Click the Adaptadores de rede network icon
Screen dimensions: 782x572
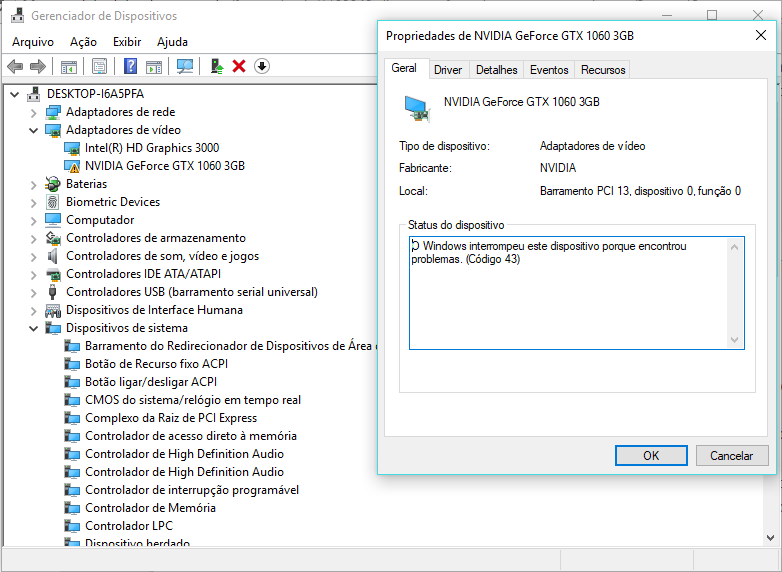53,112
